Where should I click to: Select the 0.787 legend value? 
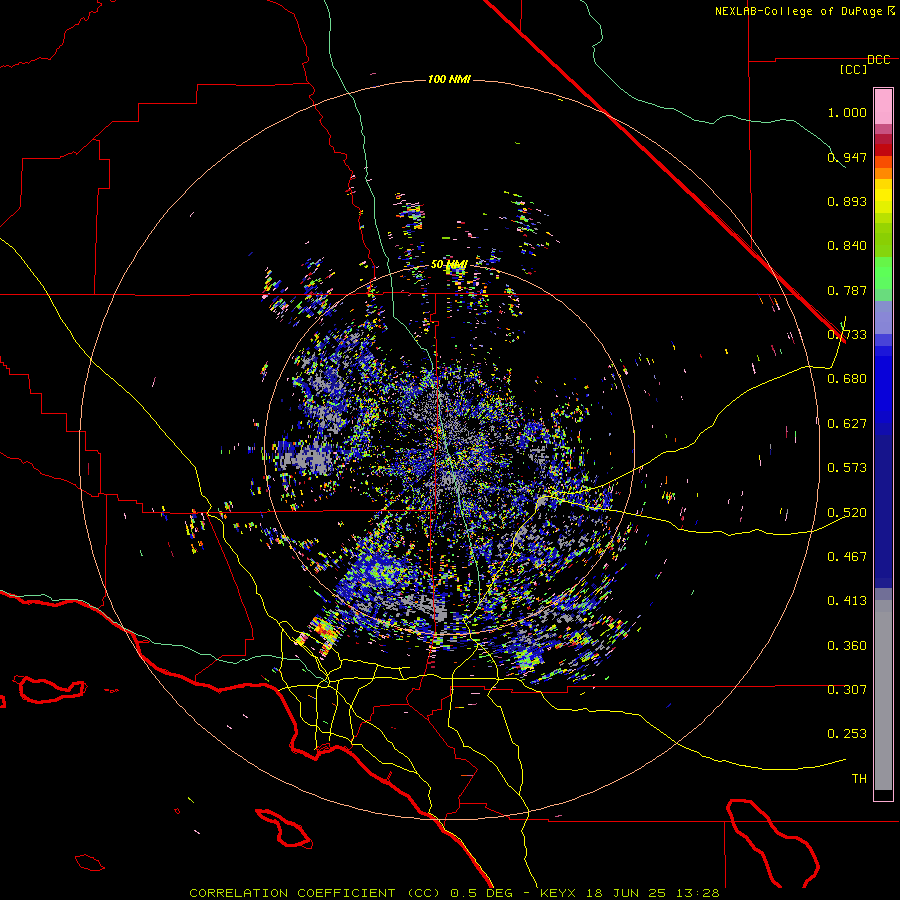tap(847, 290)
